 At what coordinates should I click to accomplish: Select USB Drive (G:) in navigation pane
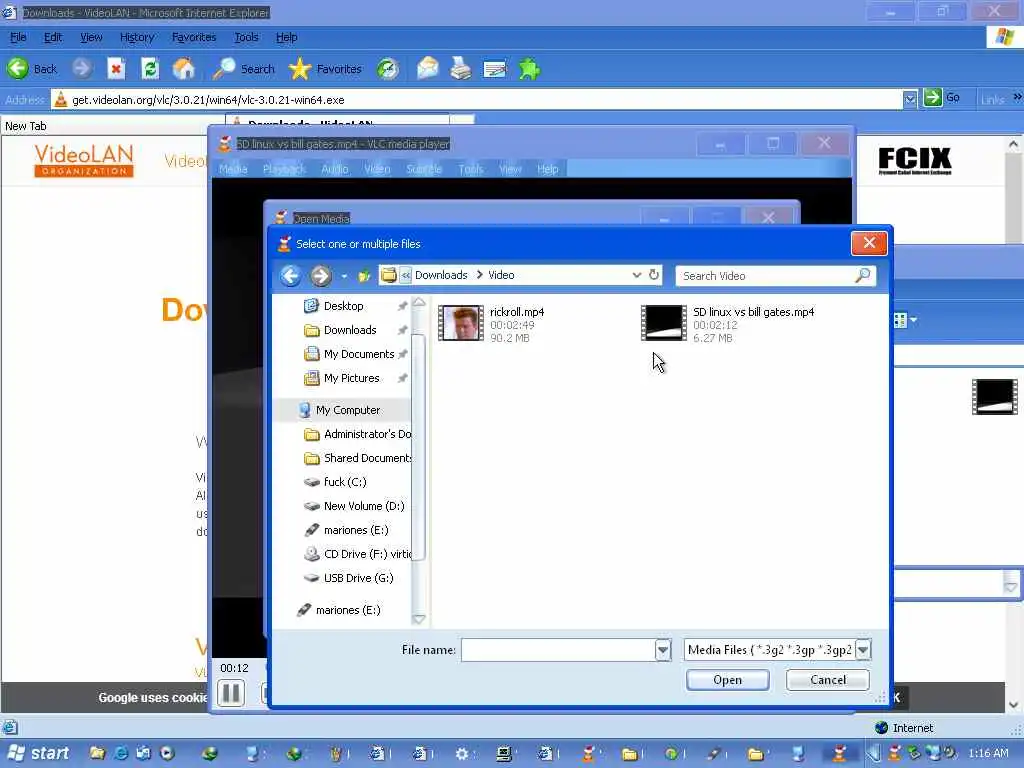coord(358,578)
